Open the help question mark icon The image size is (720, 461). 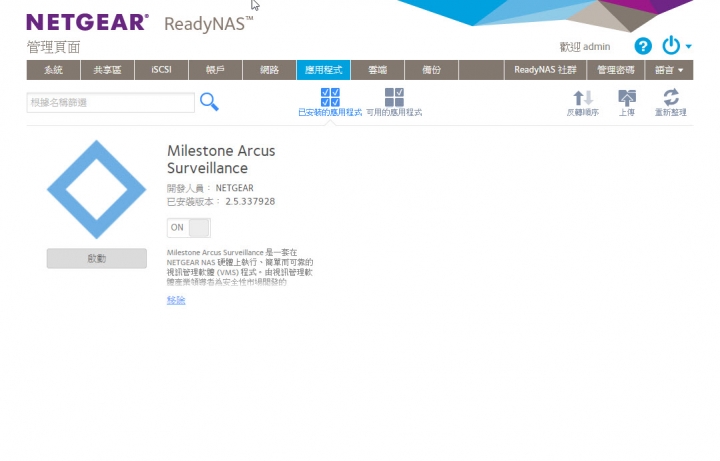(x=643, y=46)
